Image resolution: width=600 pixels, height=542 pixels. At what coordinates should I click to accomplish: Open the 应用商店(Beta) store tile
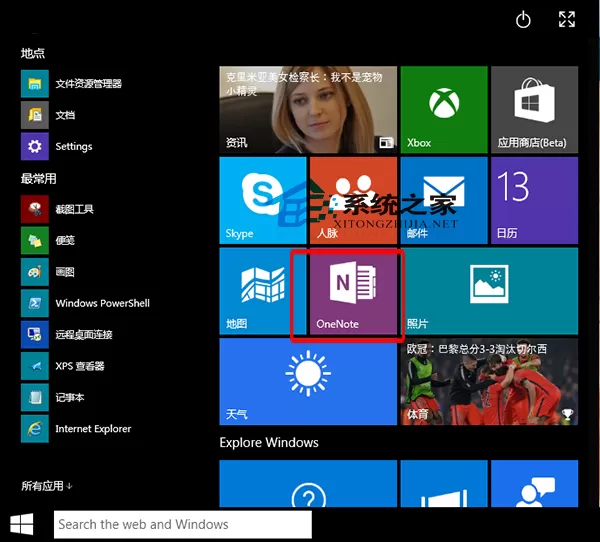535,110
